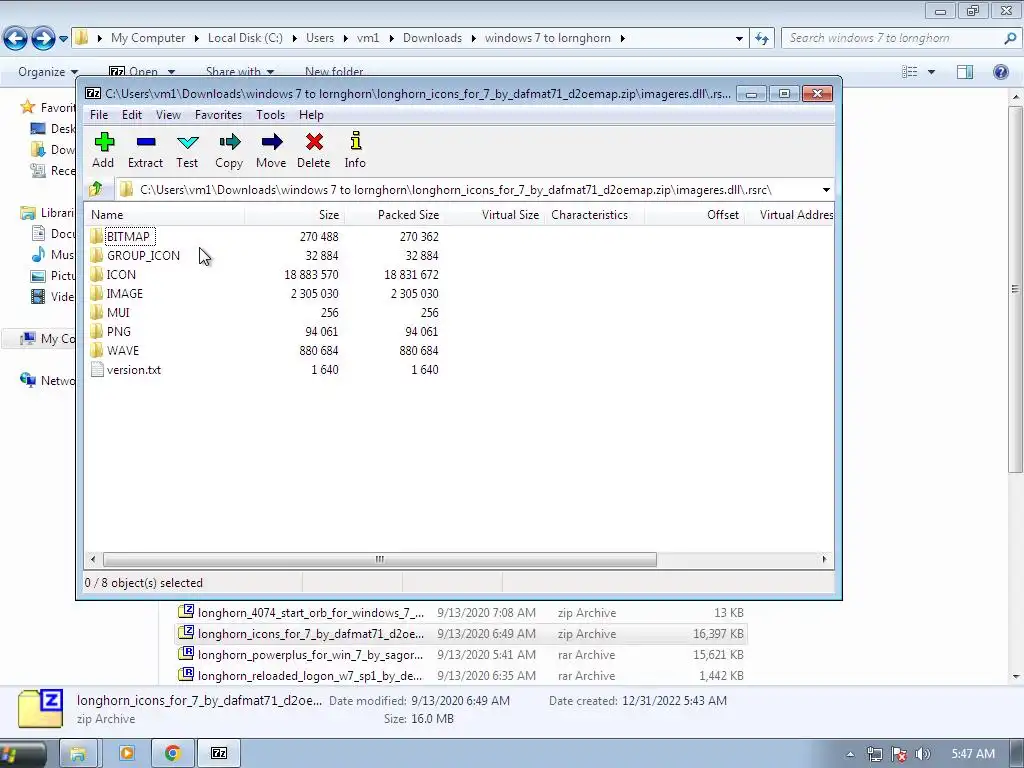Screen dimensions: 1024x768
Task: Select the BITMAP folder icon
Action: tap(97, 236)
